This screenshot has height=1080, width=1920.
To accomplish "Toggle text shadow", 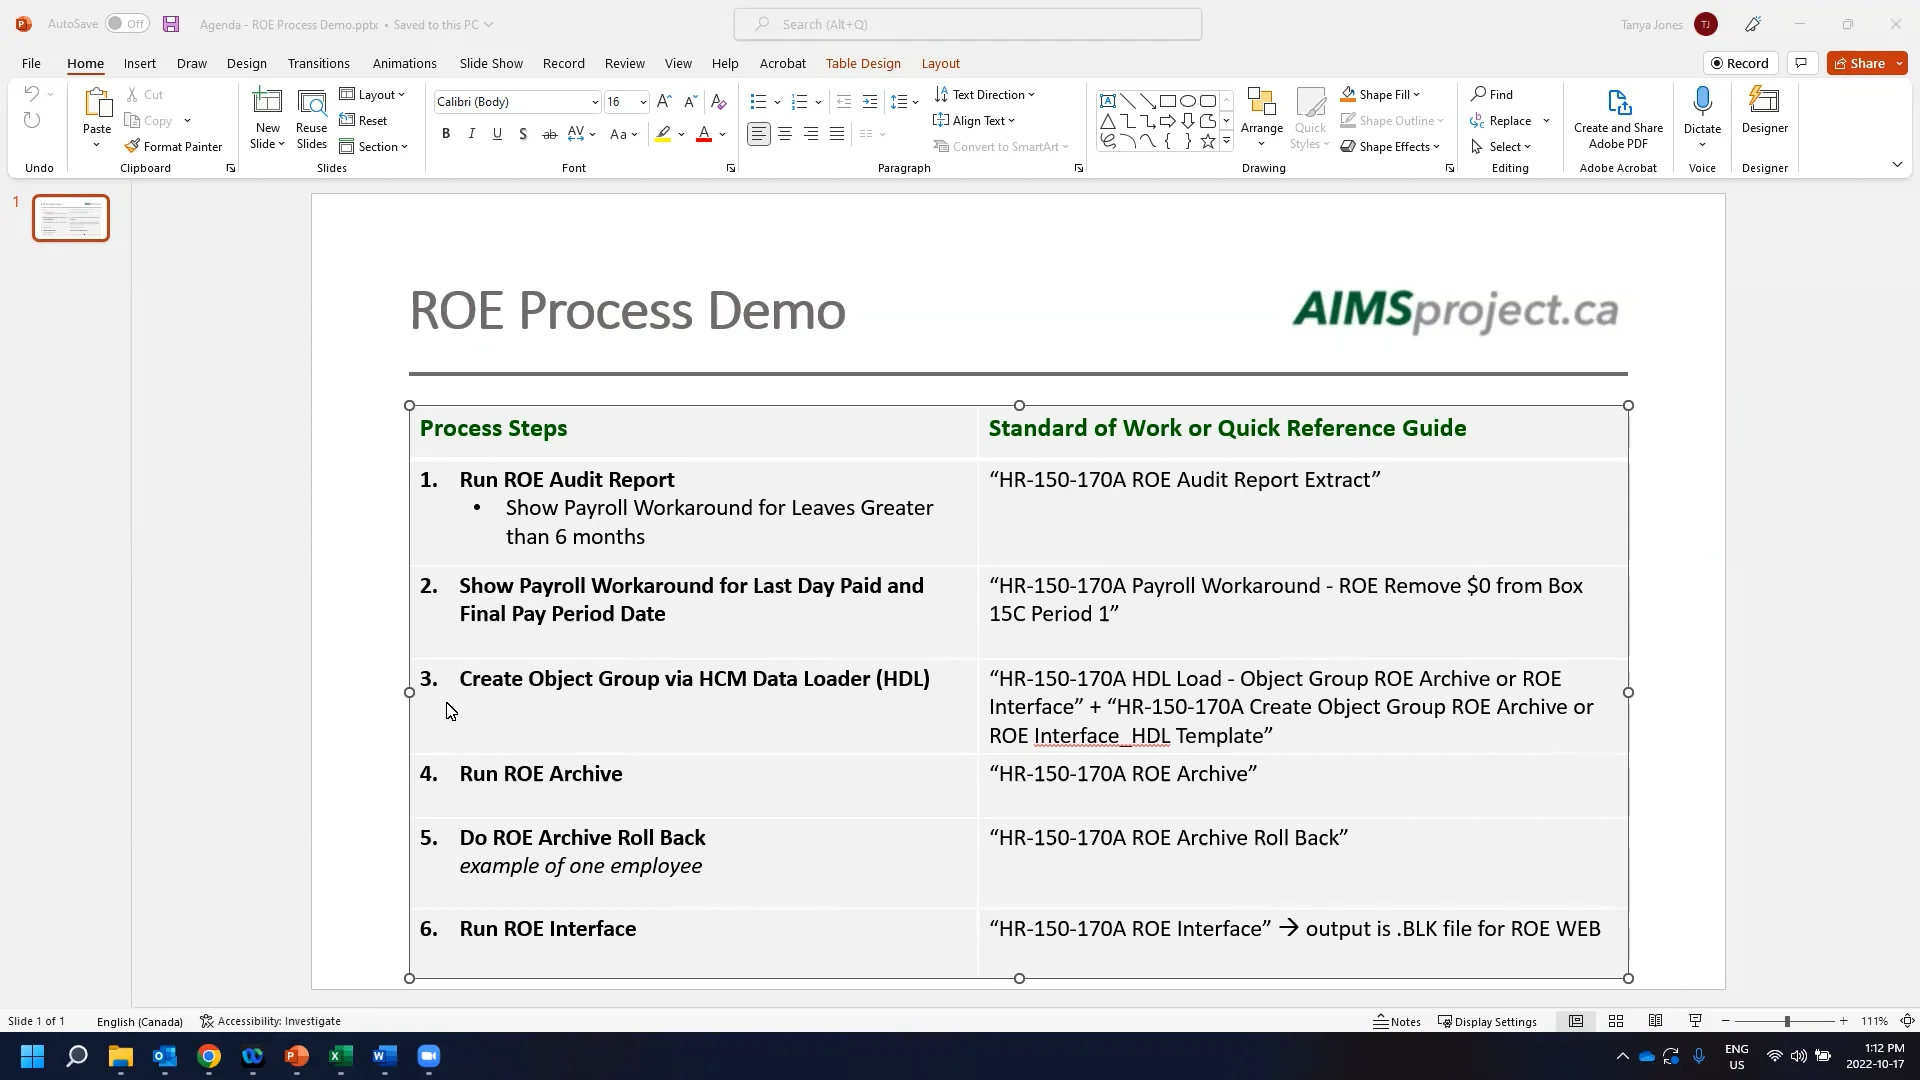I will (x=523, y=134).
